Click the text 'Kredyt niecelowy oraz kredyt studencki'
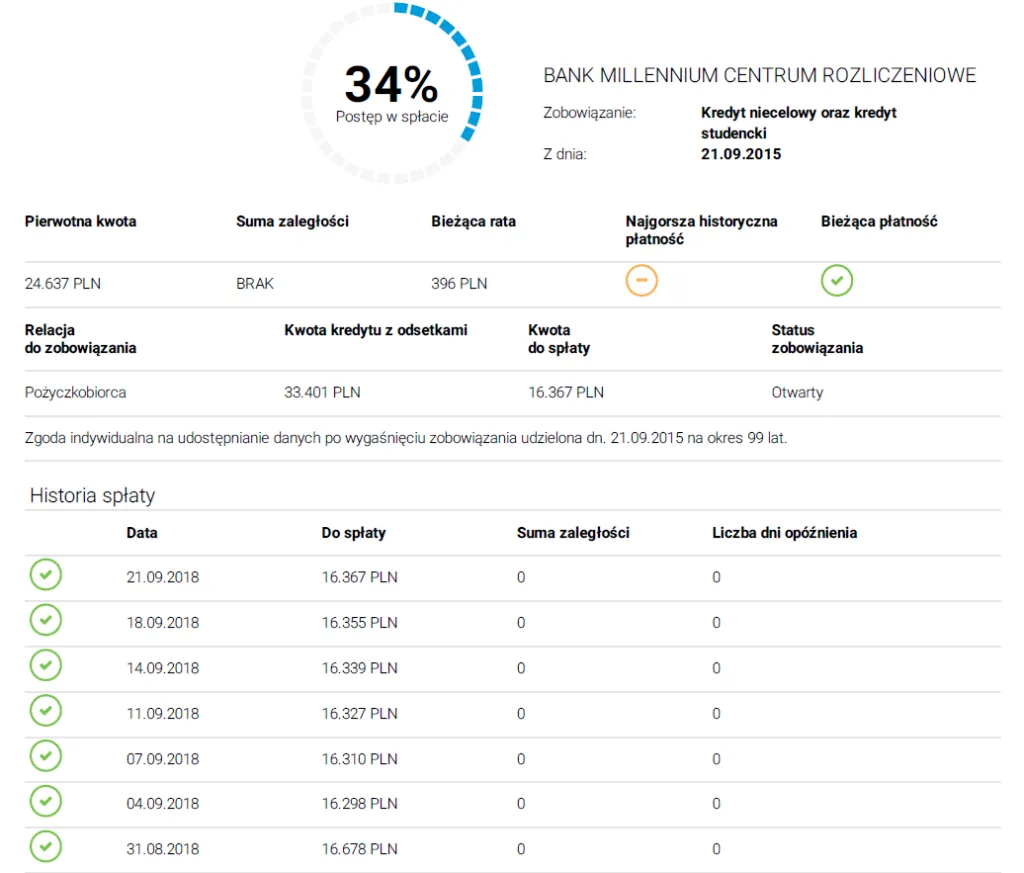 pos(798,123)
